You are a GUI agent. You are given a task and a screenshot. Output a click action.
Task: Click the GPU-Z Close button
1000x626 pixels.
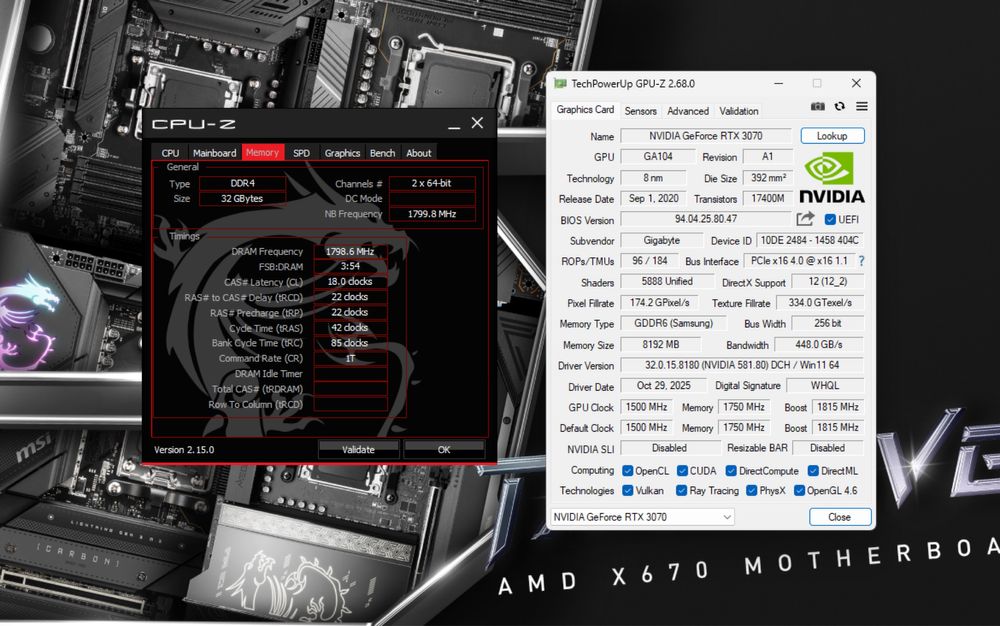839,517
